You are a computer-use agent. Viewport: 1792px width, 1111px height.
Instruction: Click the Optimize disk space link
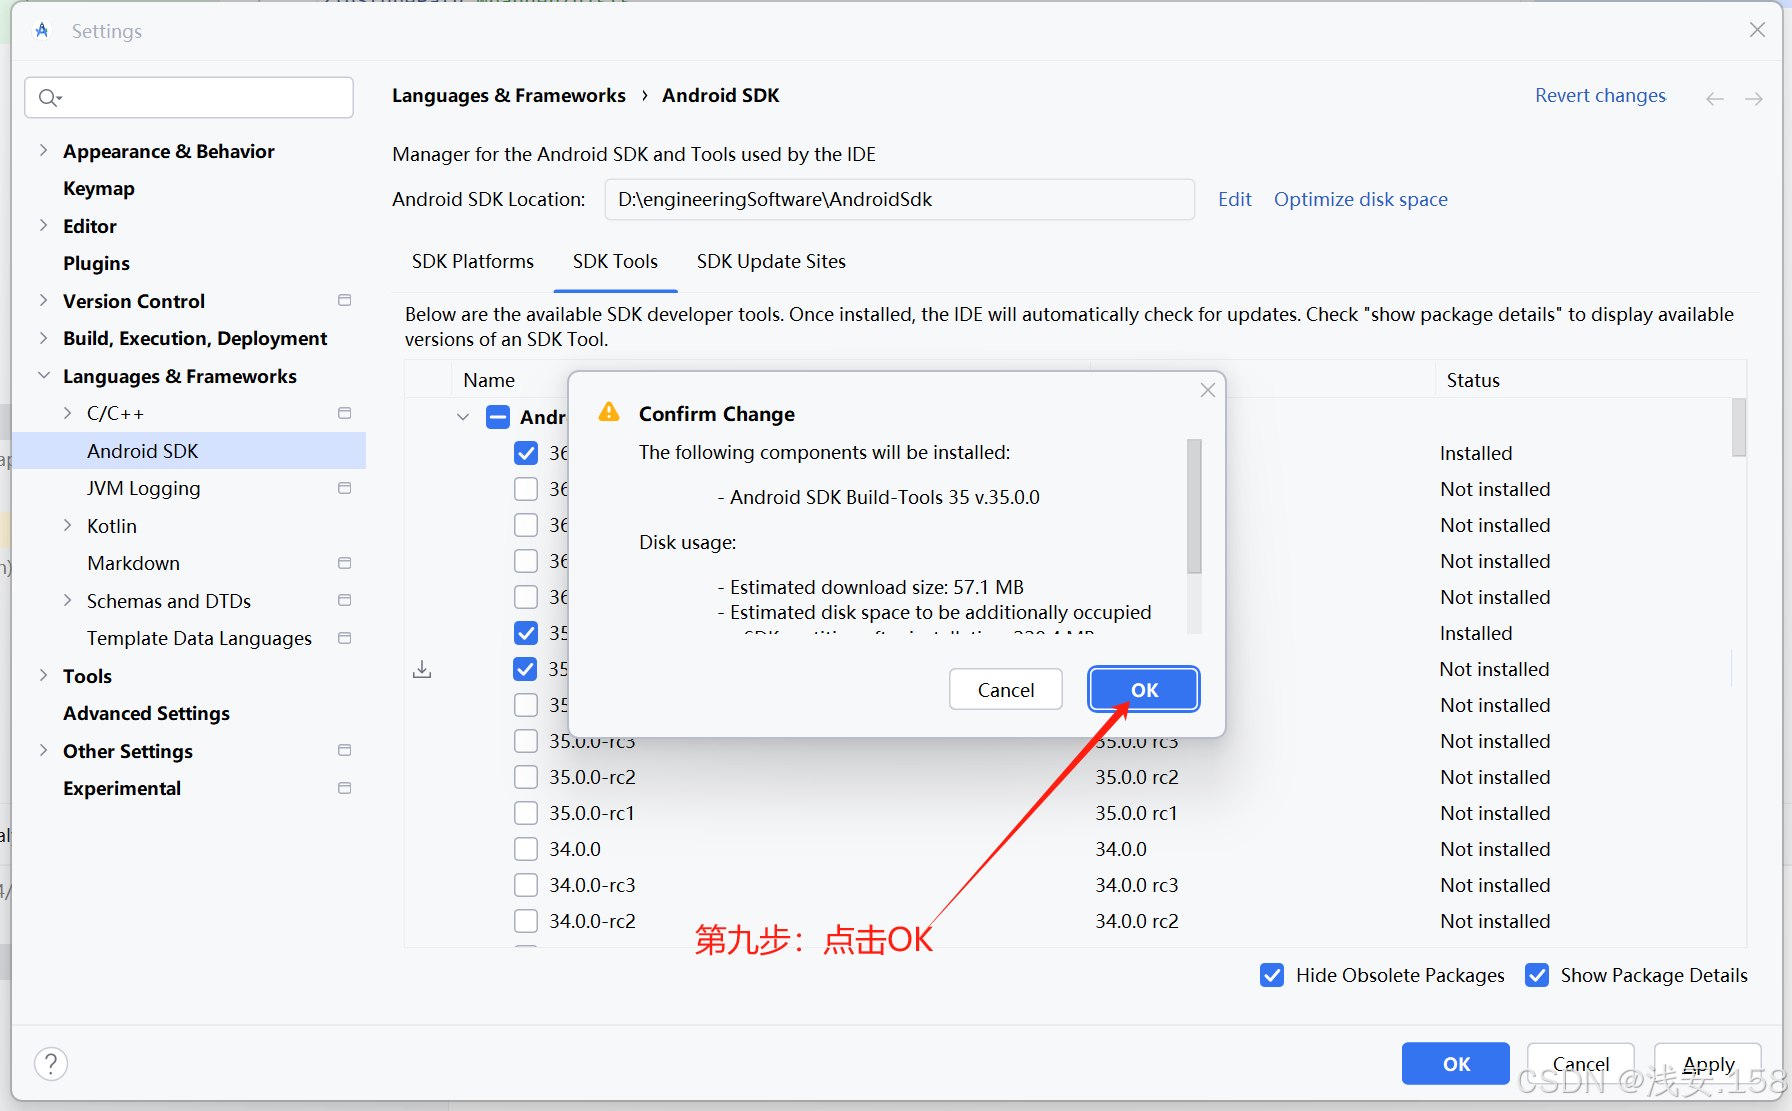(x=1360, y=199)
